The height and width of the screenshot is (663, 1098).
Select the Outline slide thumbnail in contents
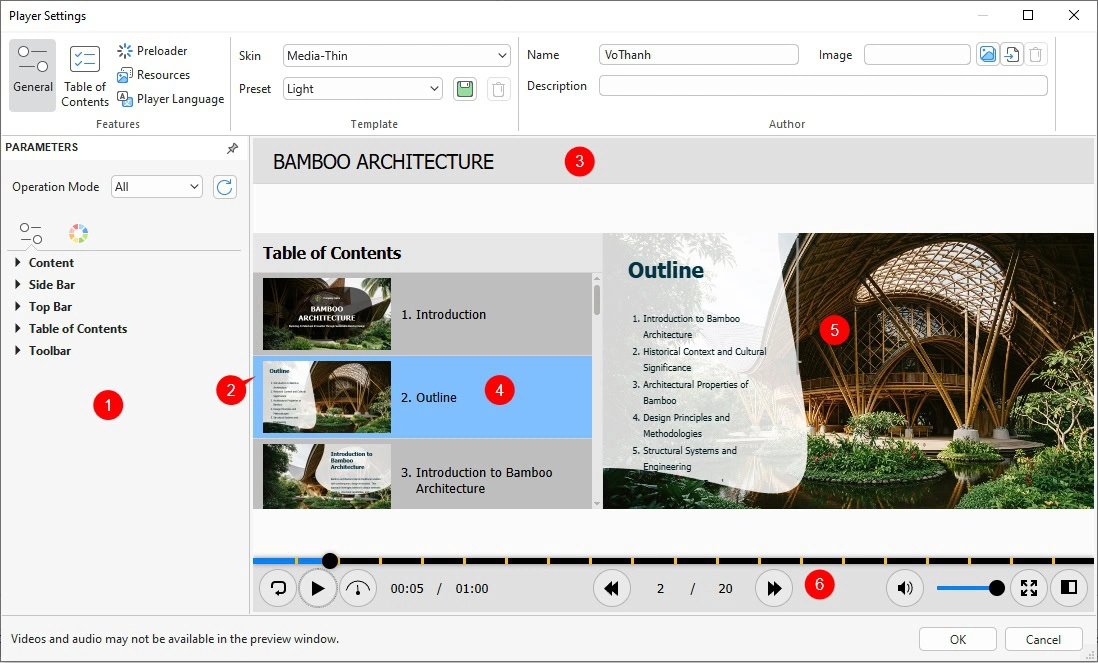pos(326,397)
